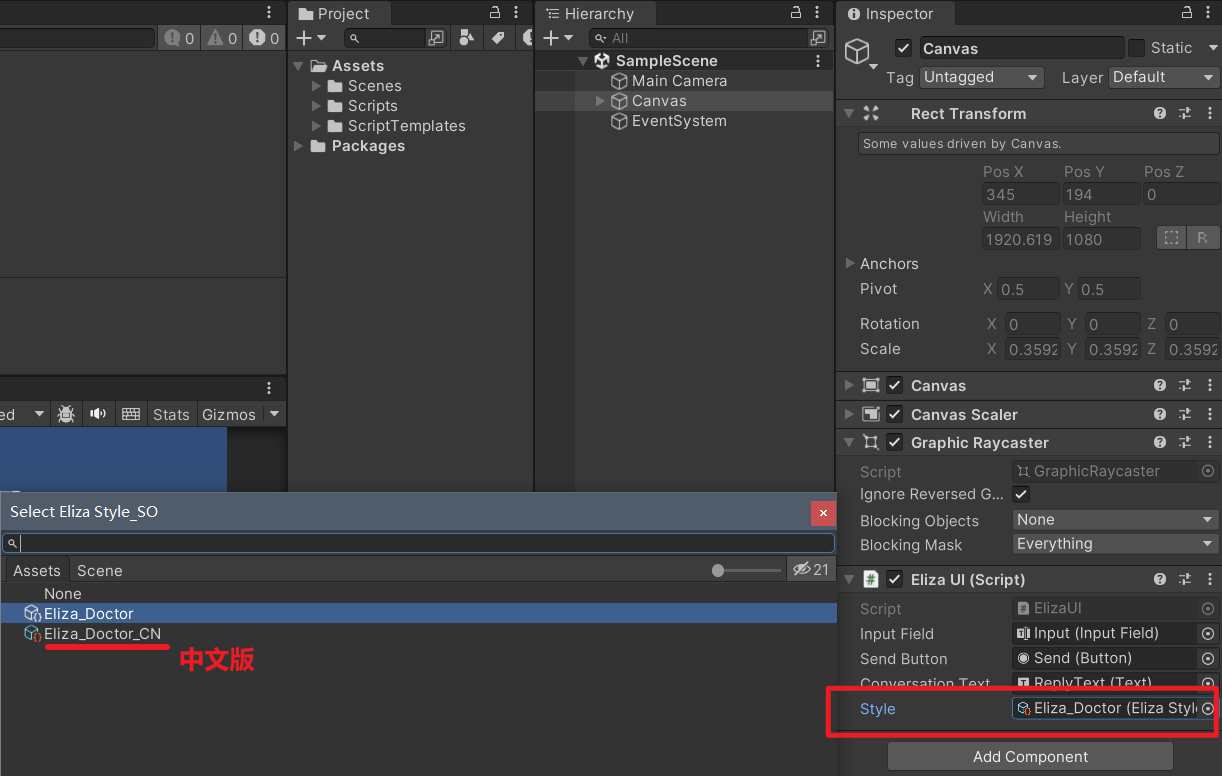Screen dimensions: 1222x776
Task: Switch to Scene tab in object picker
Action: point(100,571)
